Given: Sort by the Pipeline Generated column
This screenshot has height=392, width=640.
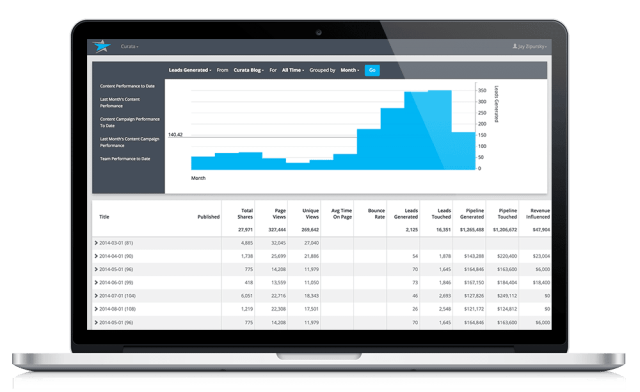Looking at the screenshot, I should (x=472, y=214).
